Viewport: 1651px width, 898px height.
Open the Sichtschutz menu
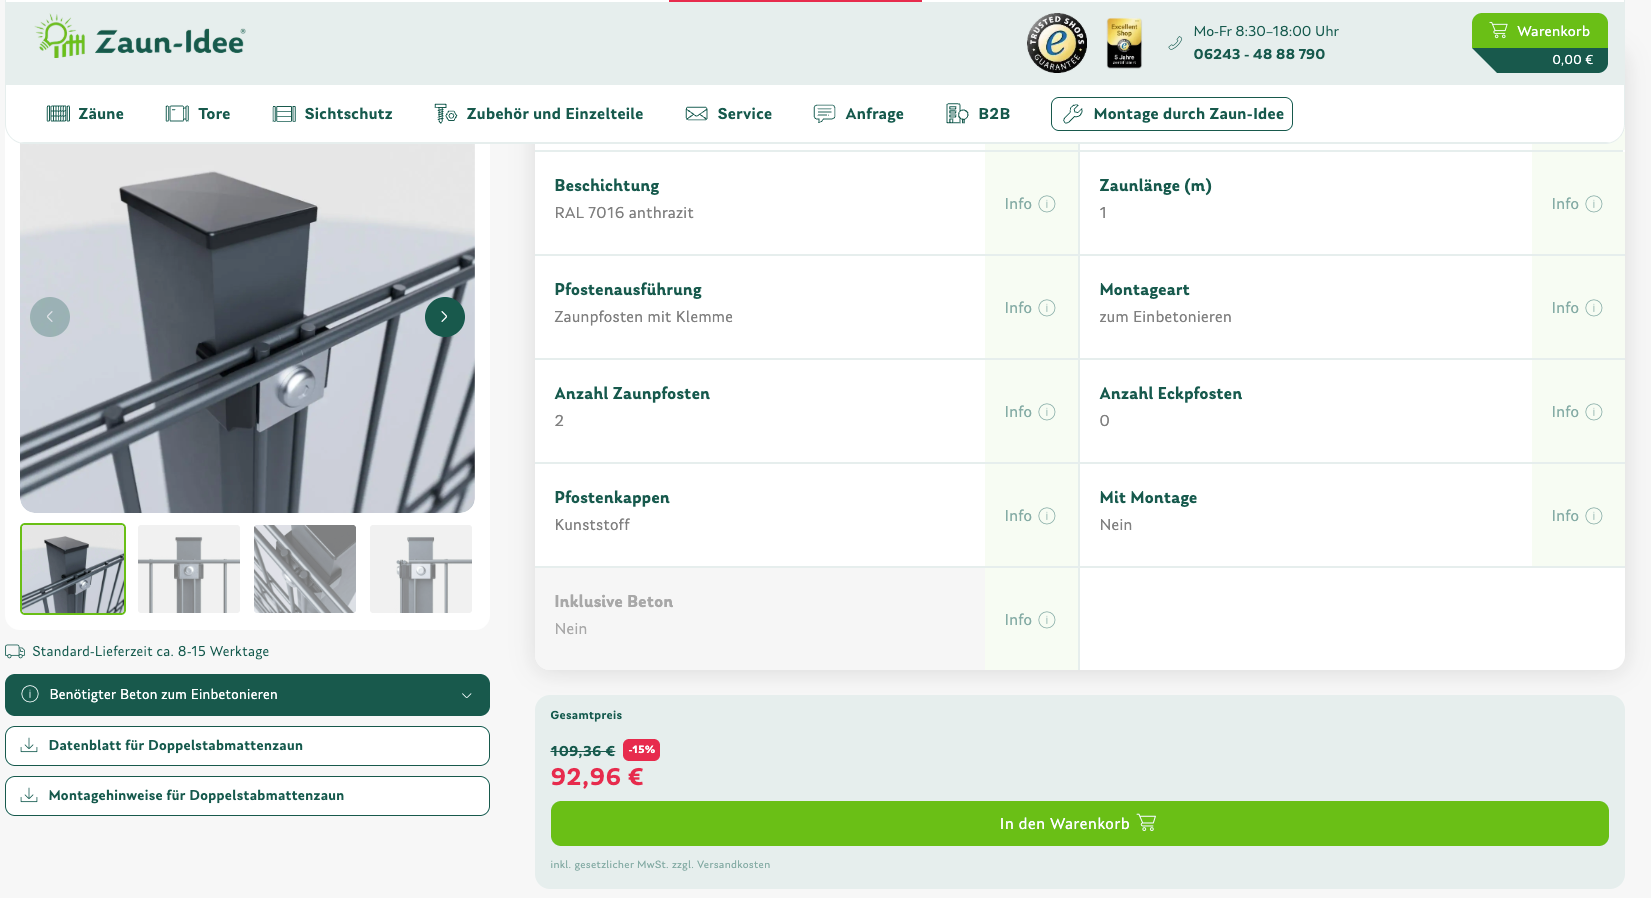tap(333, 114)
